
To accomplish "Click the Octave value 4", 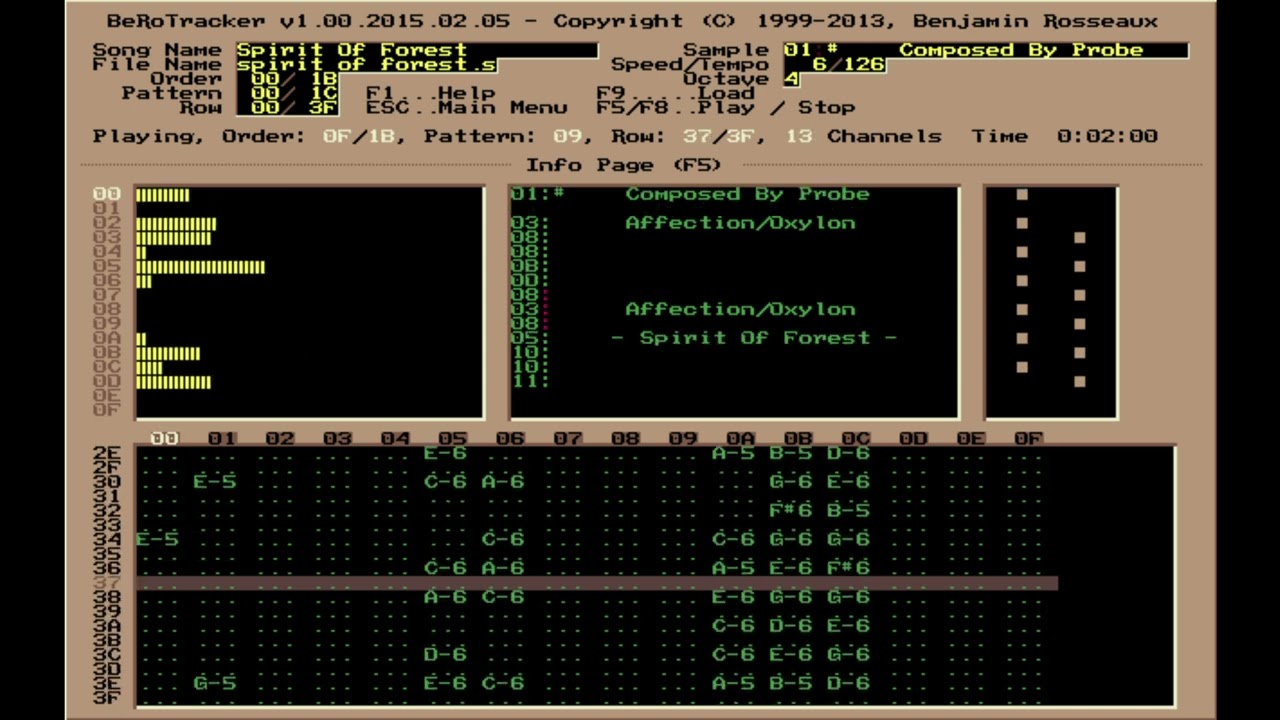I will click(791, 79).
